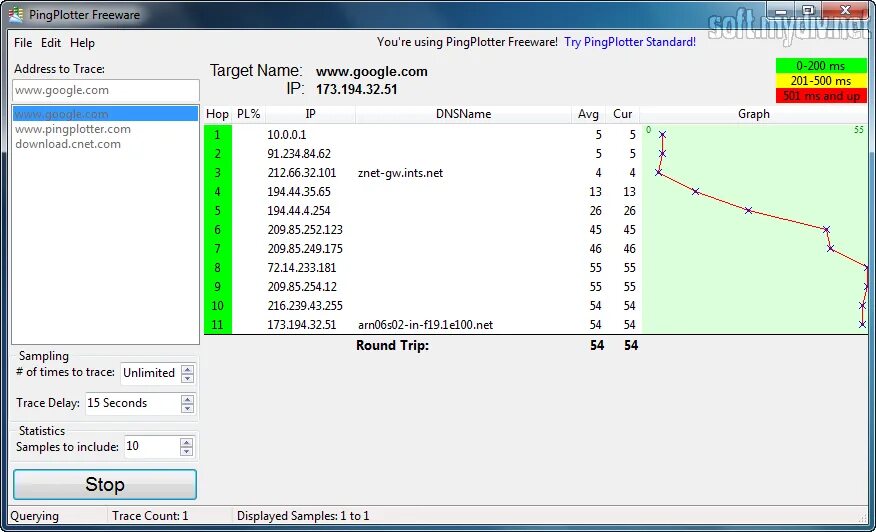Decrease Samples to include value
Image resolution: width=876 pixels, height=532 pixels.
coord(187,452)
